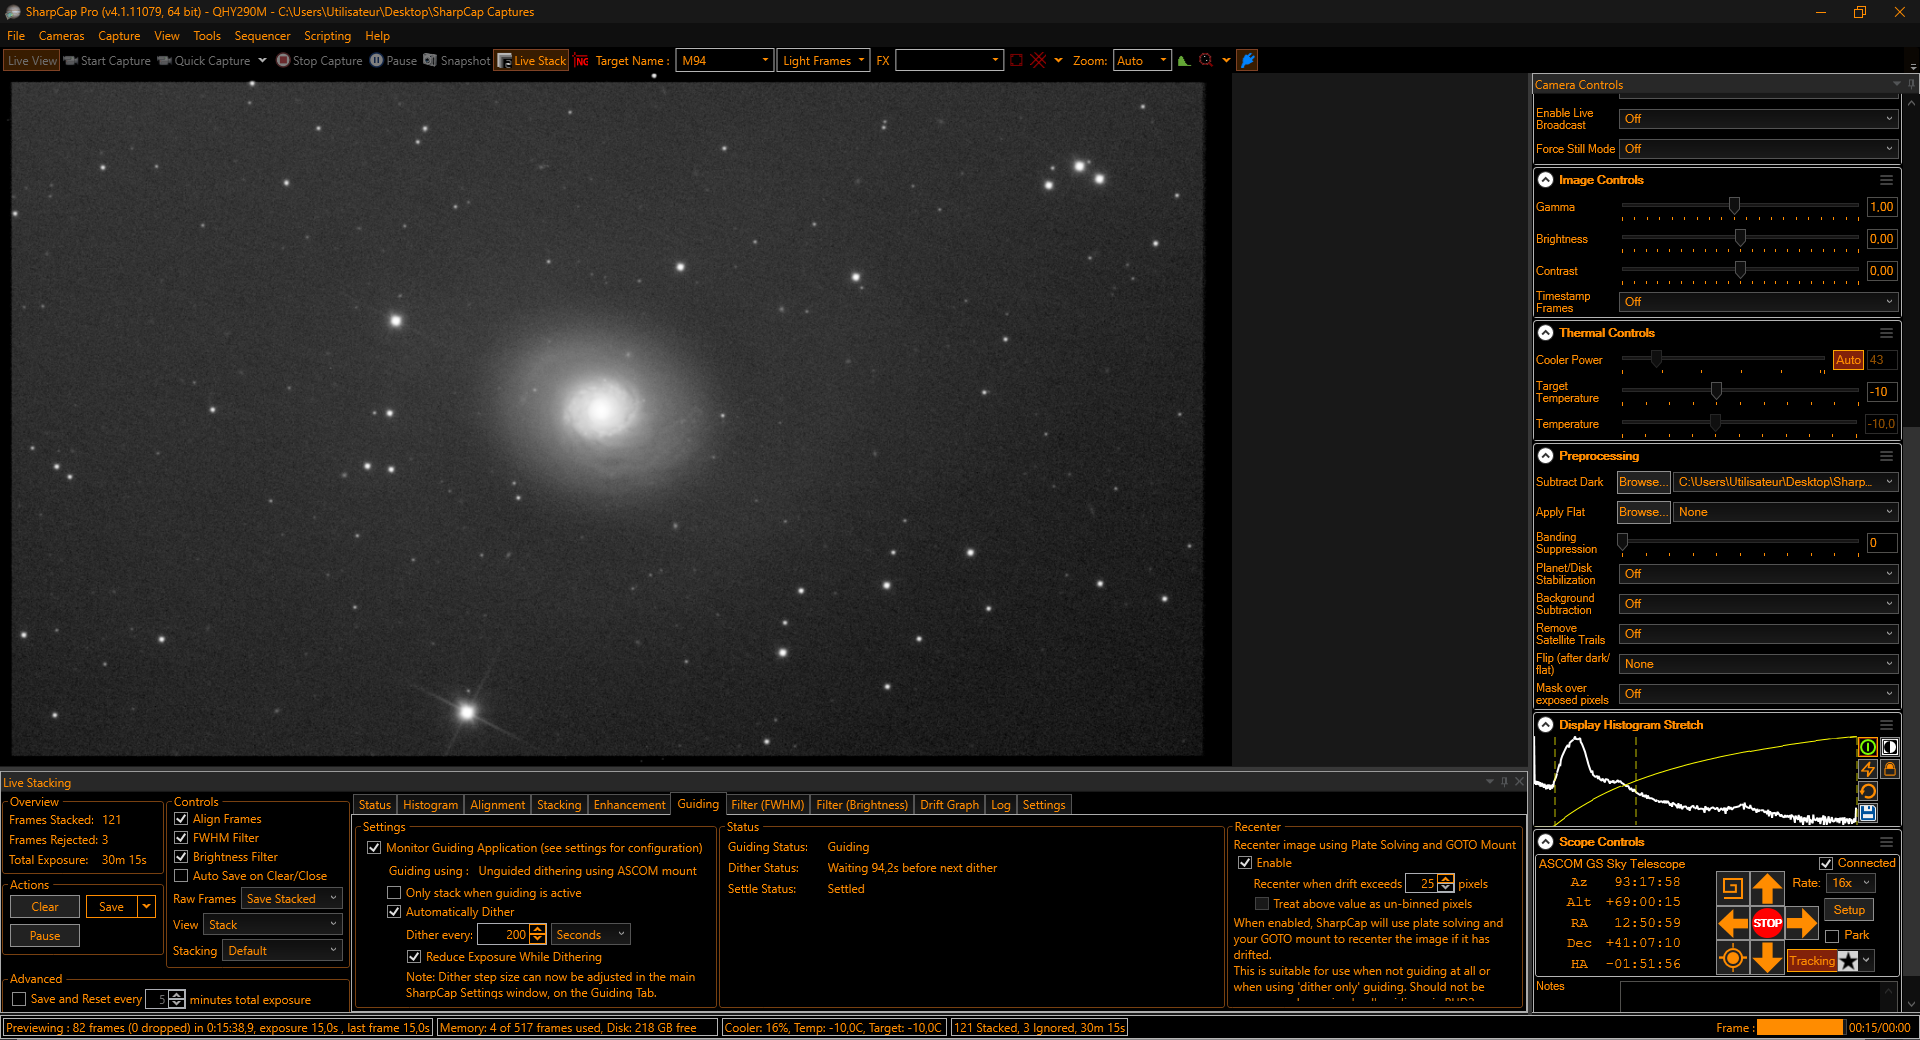Reset the display histogram stretch
This screenshot has height=1040, width=1920.
[x=1867, y=791]
